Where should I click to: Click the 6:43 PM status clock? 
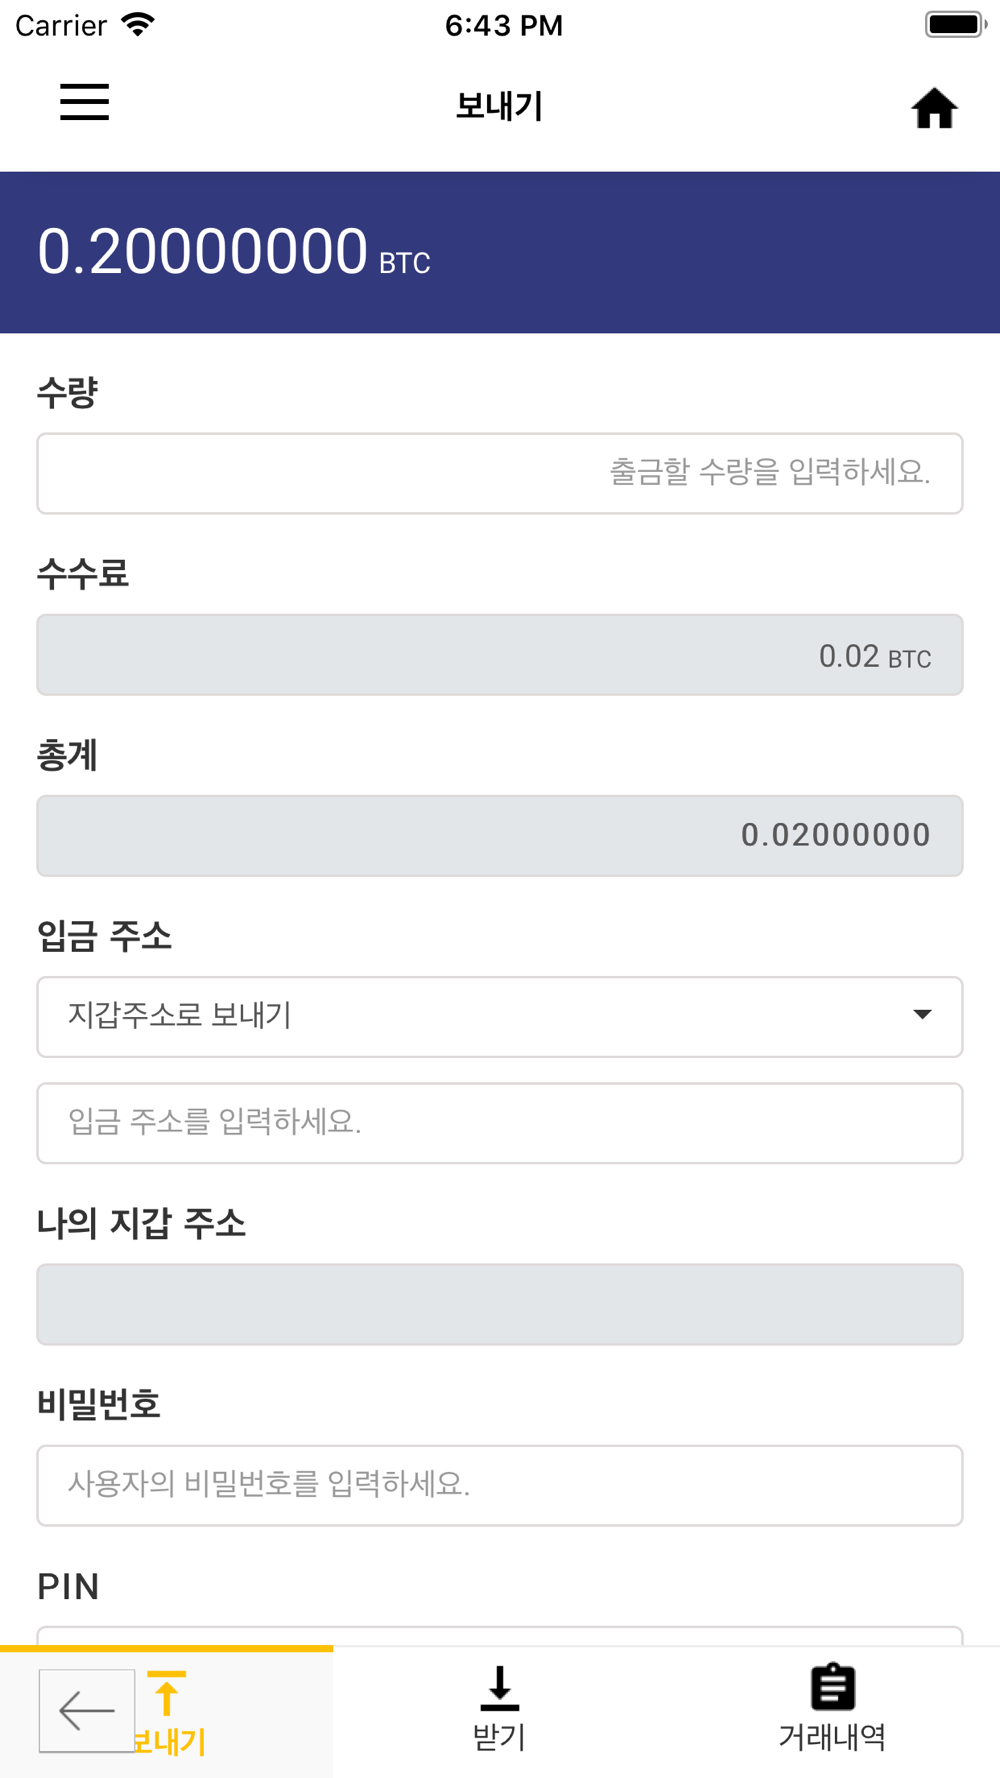(x=503, y=25)
